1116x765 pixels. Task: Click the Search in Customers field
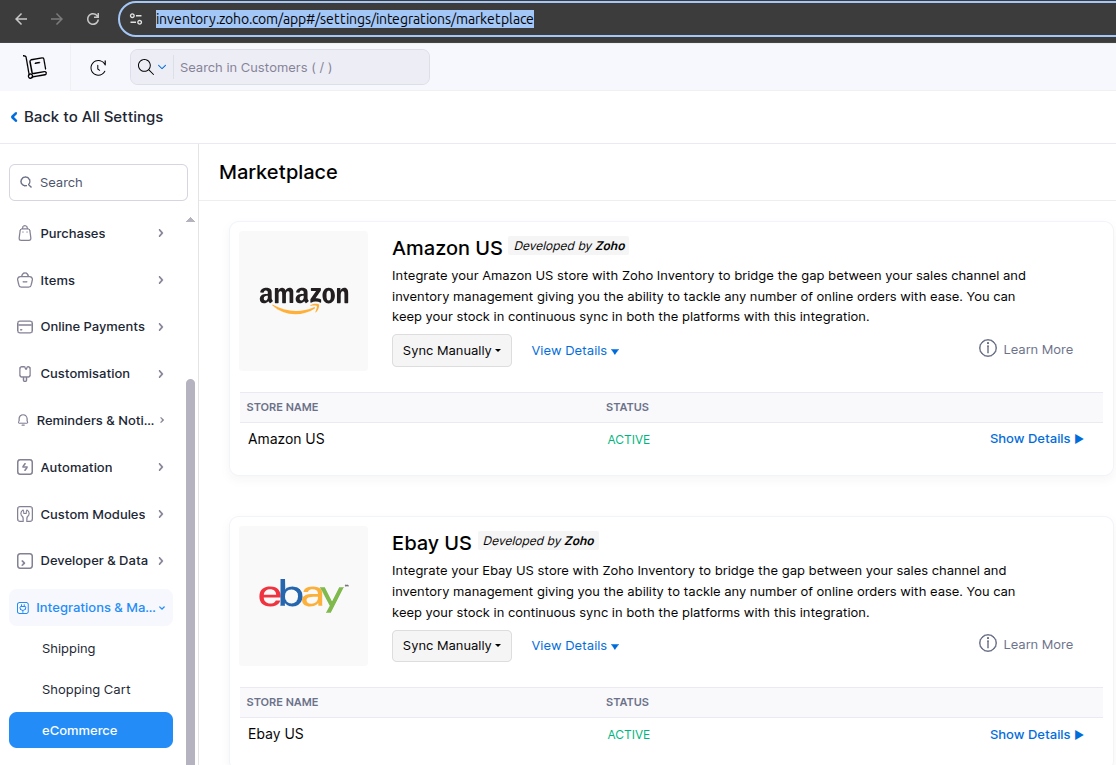[x=301, y=68]
